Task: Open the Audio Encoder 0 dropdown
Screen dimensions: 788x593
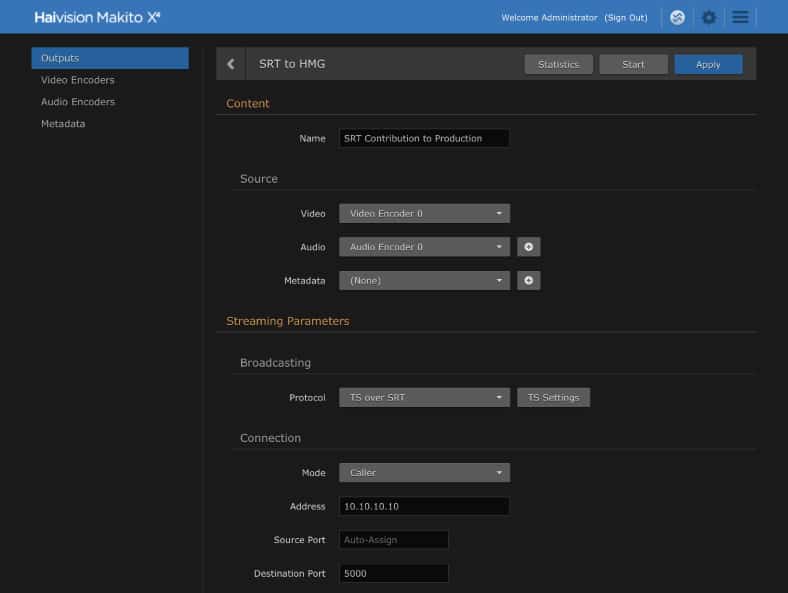Action: 424,247
